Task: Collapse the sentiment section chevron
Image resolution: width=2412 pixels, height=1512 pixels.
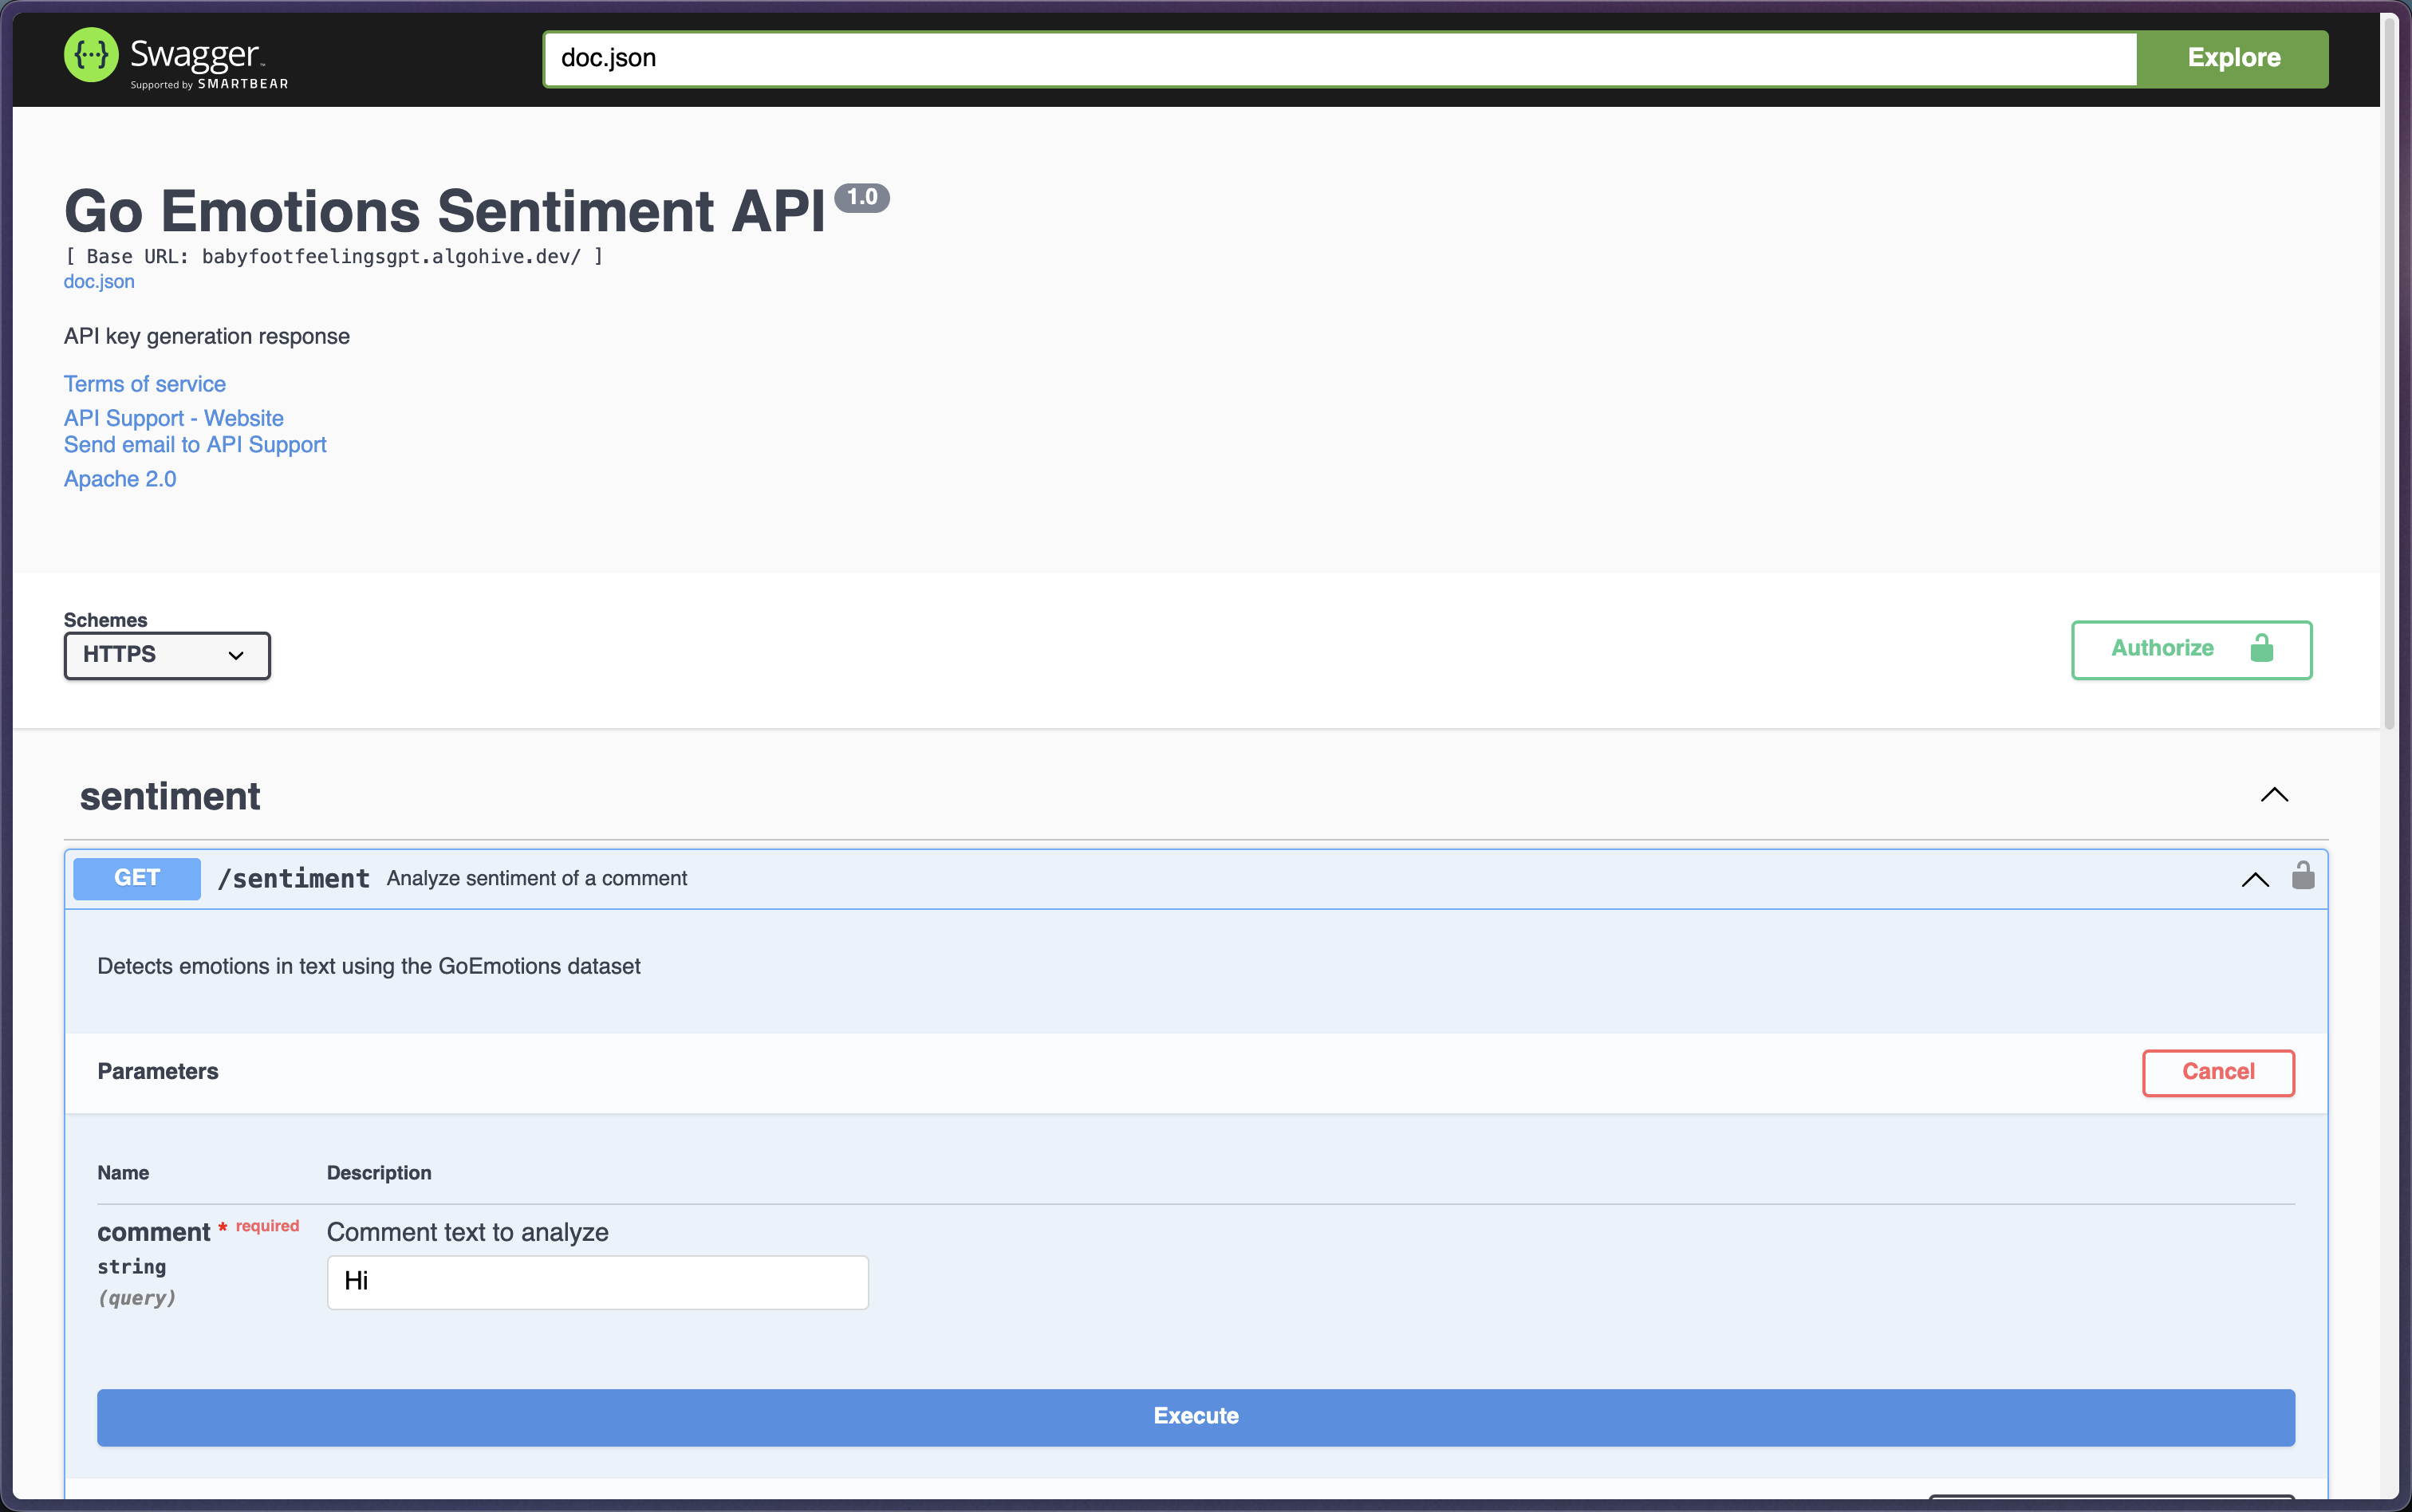Action: 2274,795
